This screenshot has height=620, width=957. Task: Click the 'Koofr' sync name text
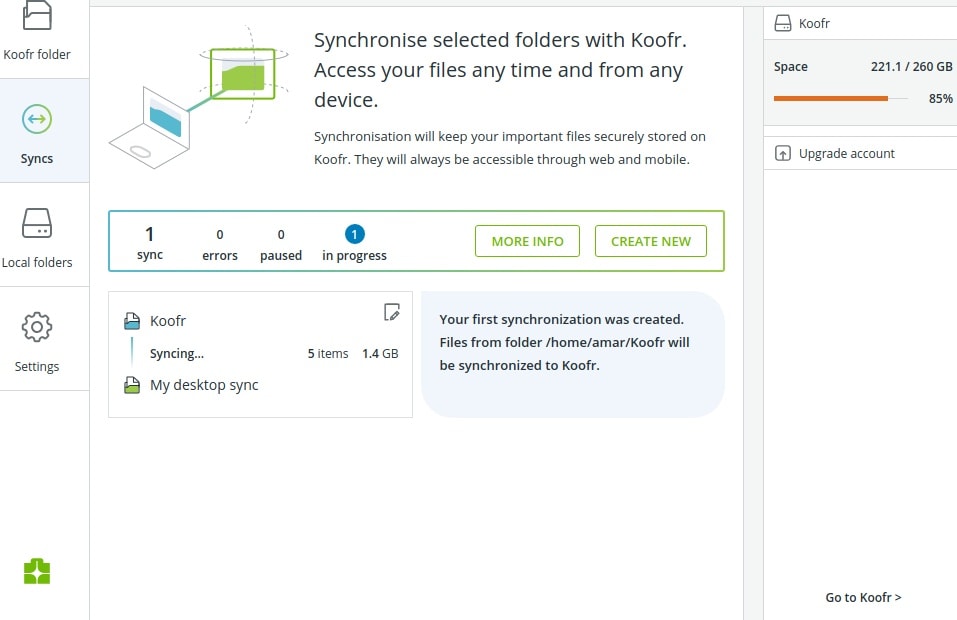(168, 321)
